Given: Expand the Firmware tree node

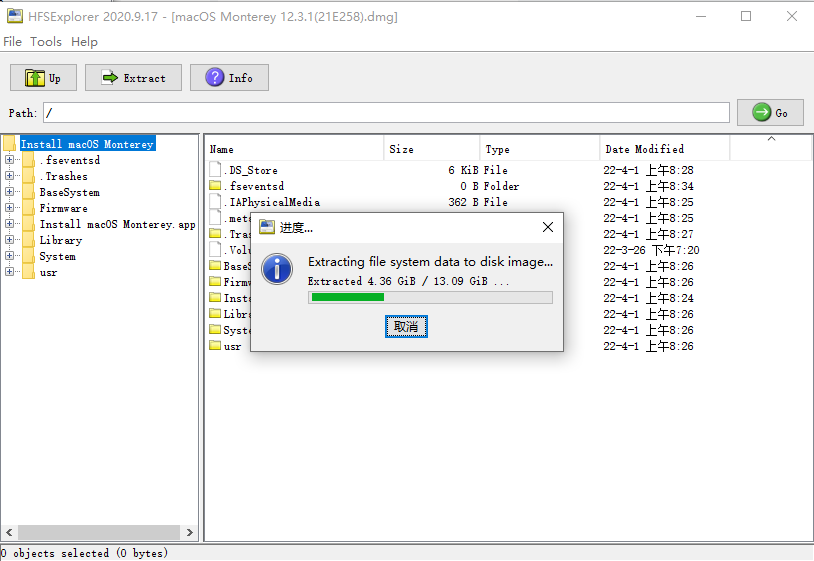Looking at the screenshot, I should click(9, 208).
